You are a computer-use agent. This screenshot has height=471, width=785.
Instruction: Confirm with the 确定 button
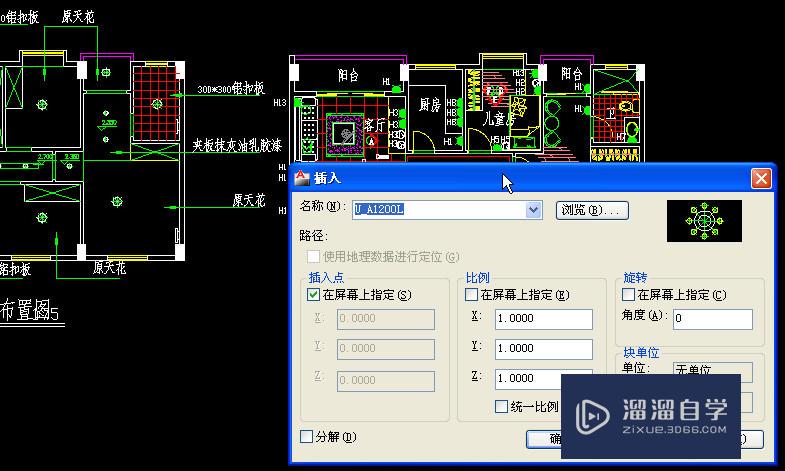544,439
